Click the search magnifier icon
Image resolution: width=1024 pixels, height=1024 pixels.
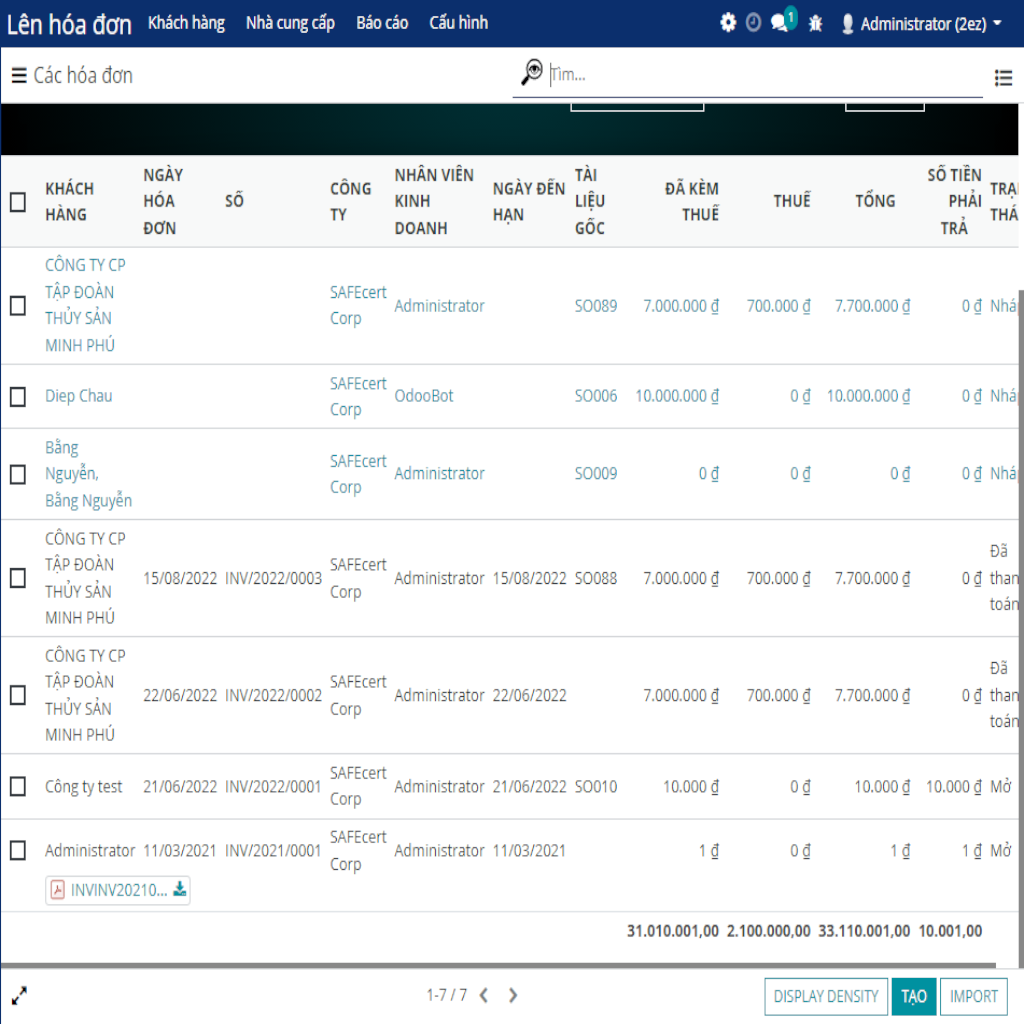coord(532,73)
